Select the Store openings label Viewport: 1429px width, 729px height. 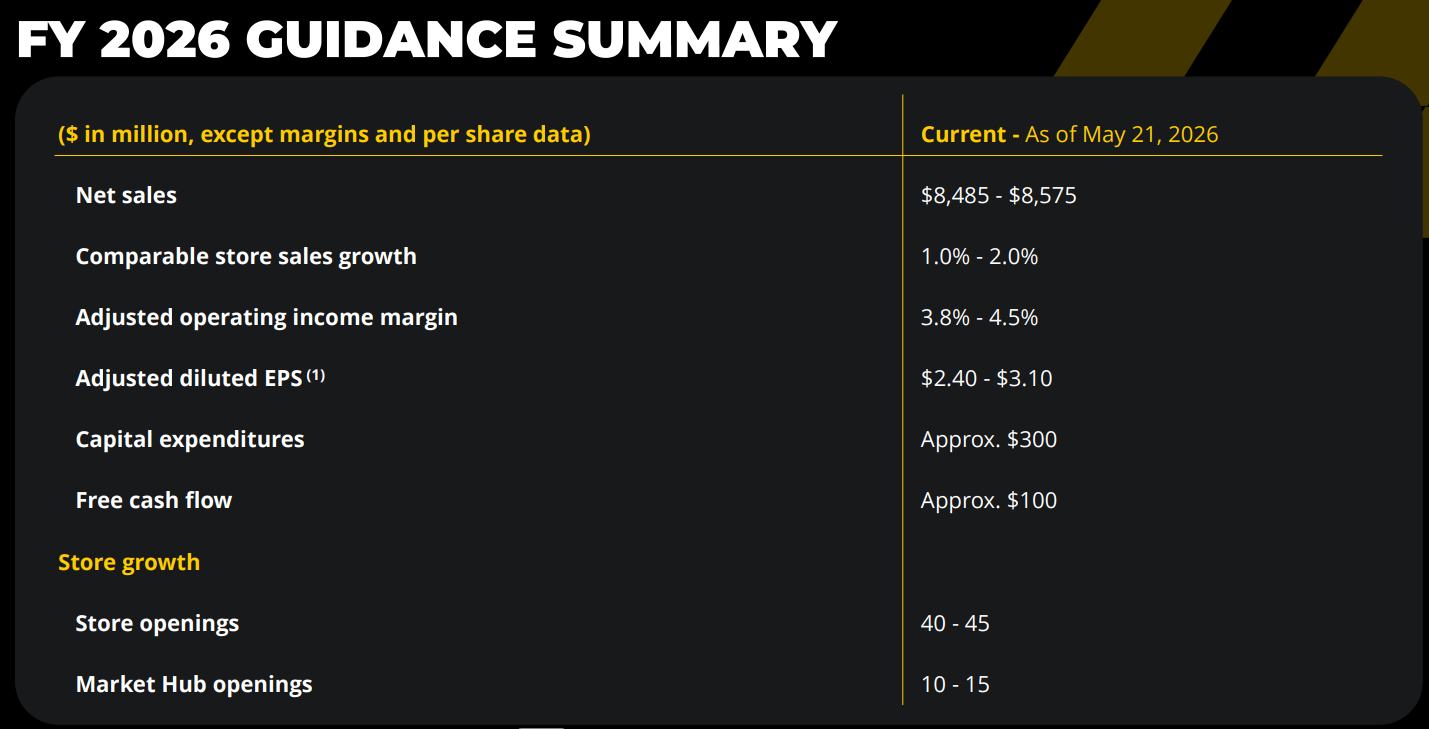(x=158, y=623)
